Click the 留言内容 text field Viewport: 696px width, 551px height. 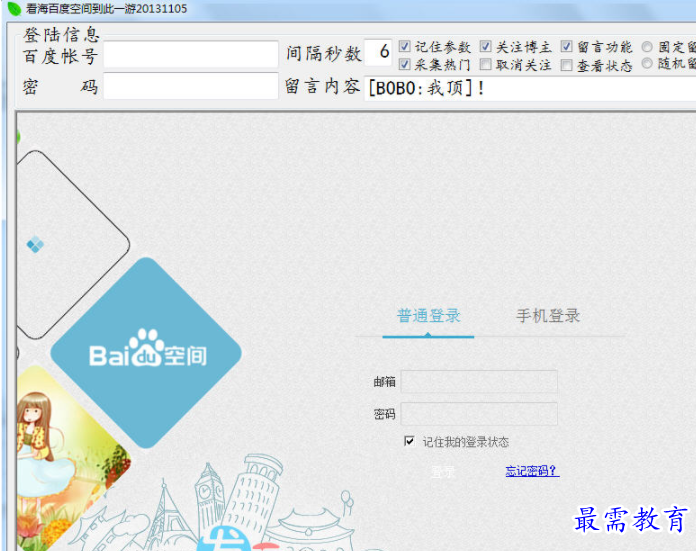coord(530,88)
